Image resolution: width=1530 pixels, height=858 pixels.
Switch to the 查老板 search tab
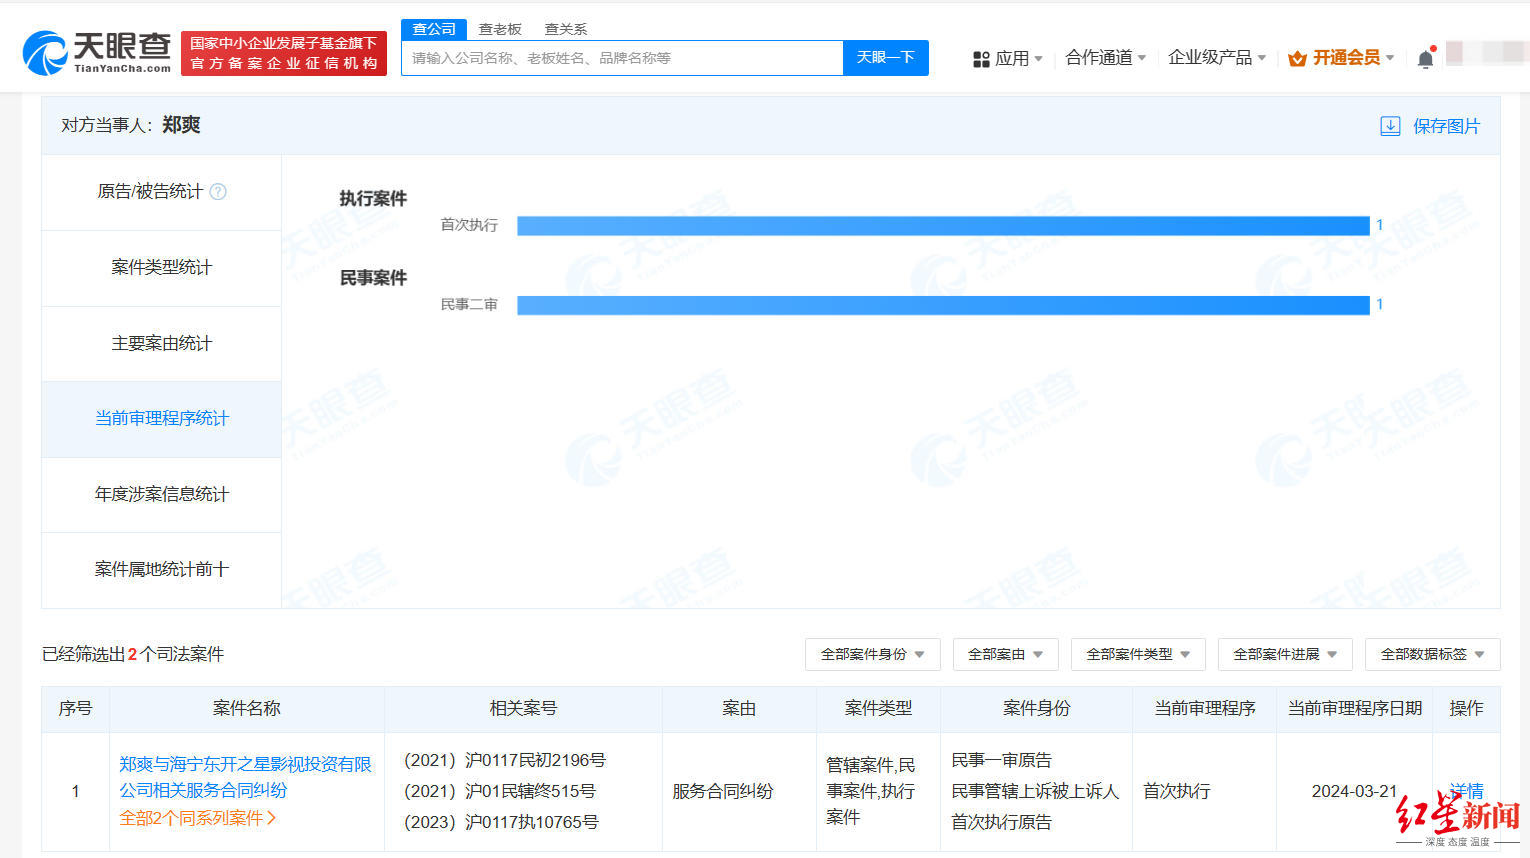pos(500,29)
